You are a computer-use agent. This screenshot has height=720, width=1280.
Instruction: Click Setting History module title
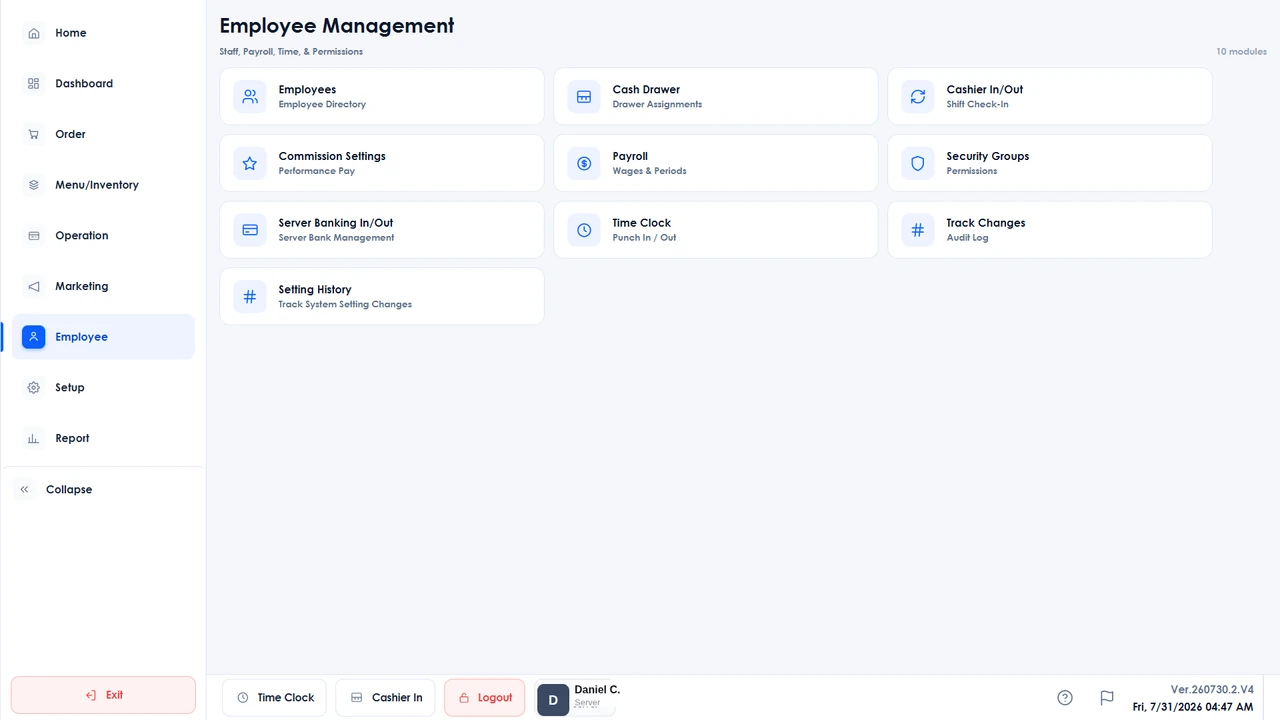[x=315, y=290]
